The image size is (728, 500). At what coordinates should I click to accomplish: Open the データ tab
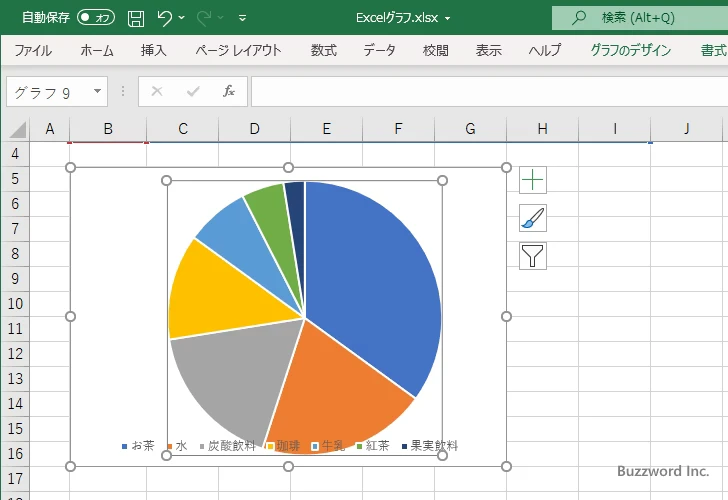(379, 50)
